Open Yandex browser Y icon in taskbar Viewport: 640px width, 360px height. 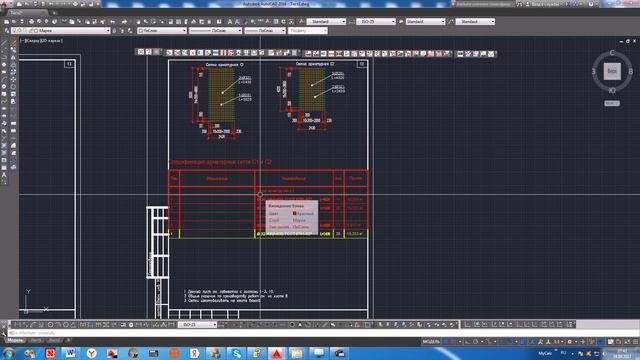91,353
